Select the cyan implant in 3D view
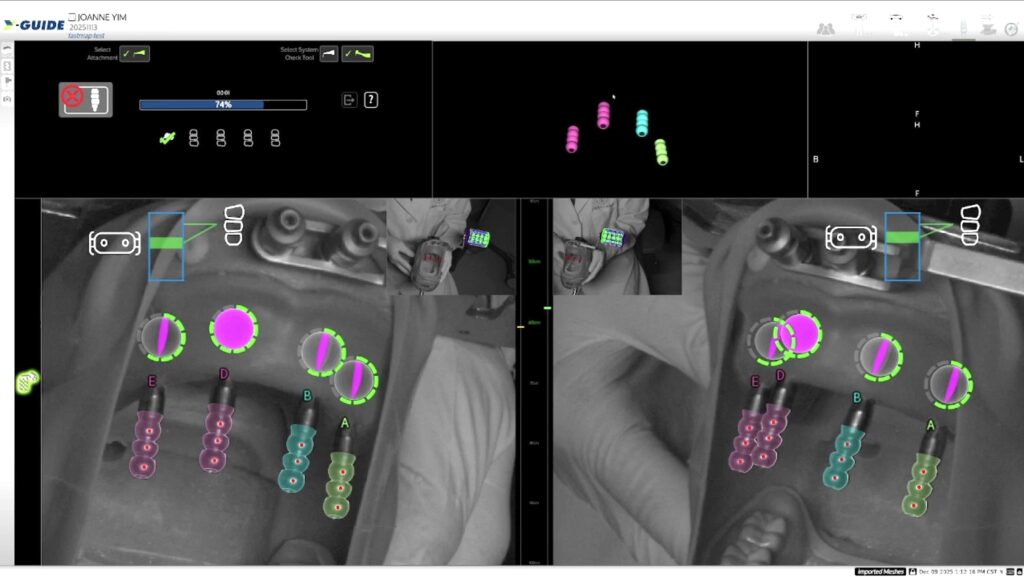The image size is (1024, 577). coord(642,123)
